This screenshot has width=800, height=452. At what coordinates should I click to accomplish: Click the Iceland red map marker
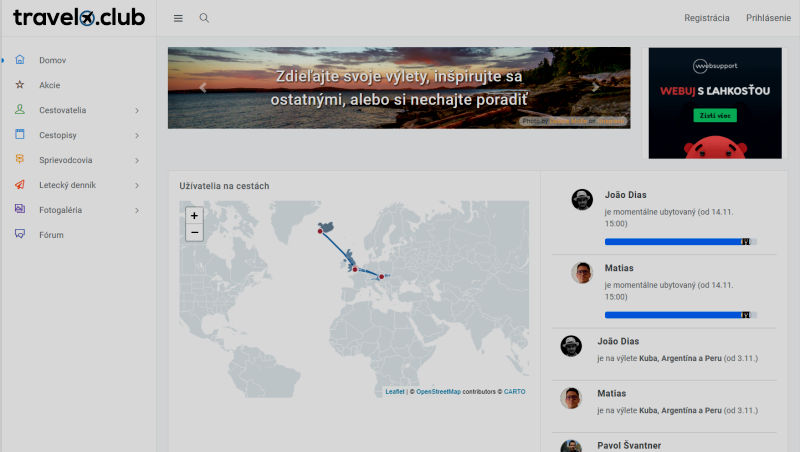click(x=320, y=232)
